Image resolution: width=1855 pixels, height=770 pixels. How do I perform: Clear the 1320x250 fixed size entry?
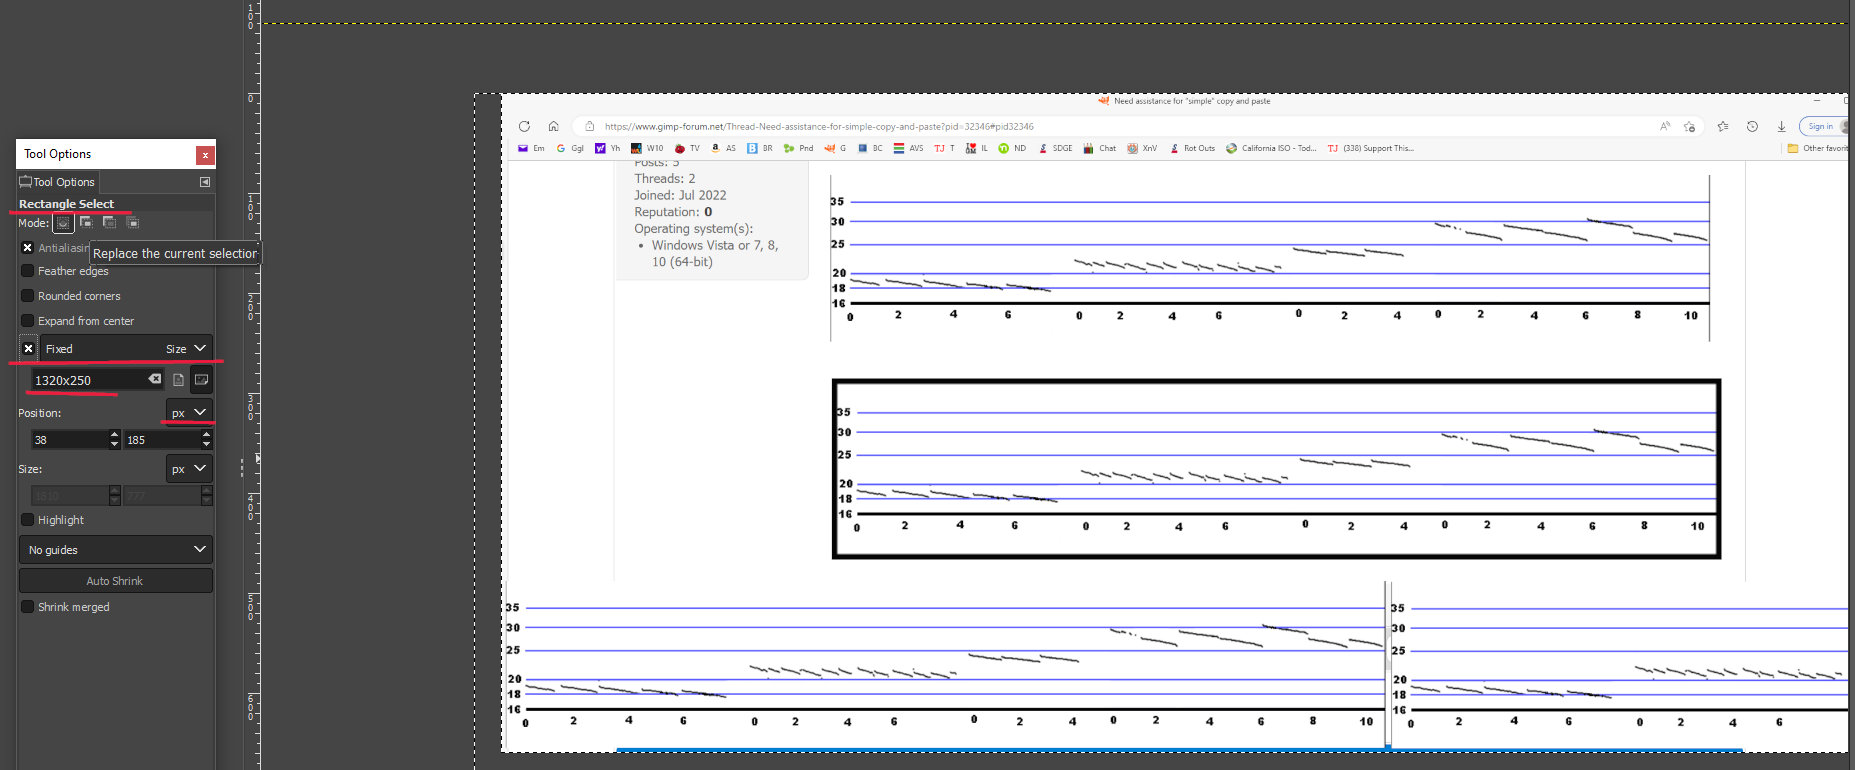(155, 379)
